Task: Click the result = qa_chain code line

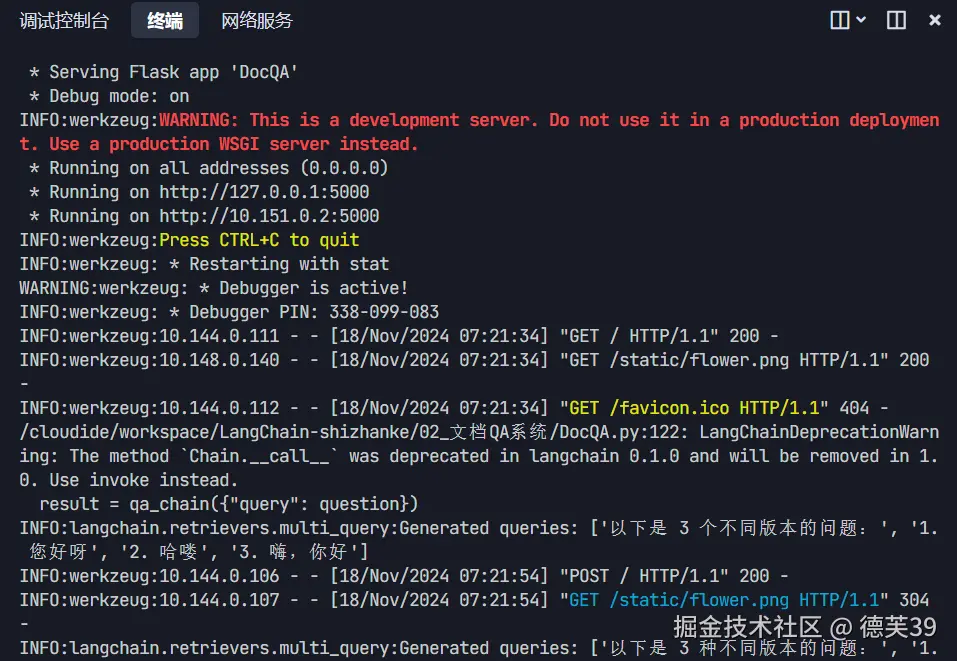Action: pyautogui.click(x=229, y=504)
